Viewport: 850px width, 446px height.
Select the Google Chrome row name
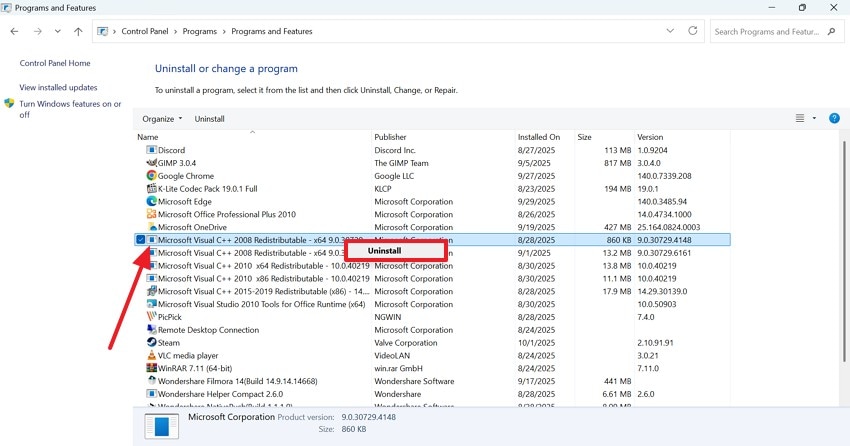click(x=186, y=176)
